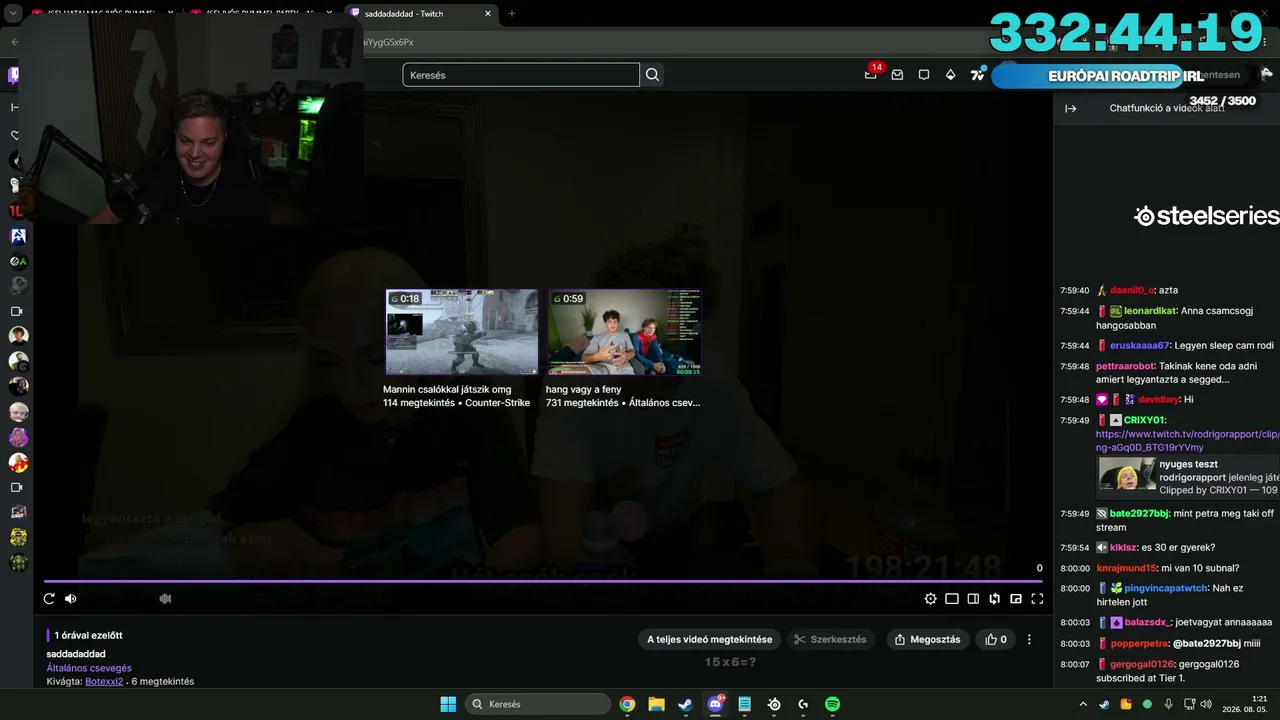Open the 'nyuges teszt' clip preview card
1280x720 pixels.
(1188, 477)
